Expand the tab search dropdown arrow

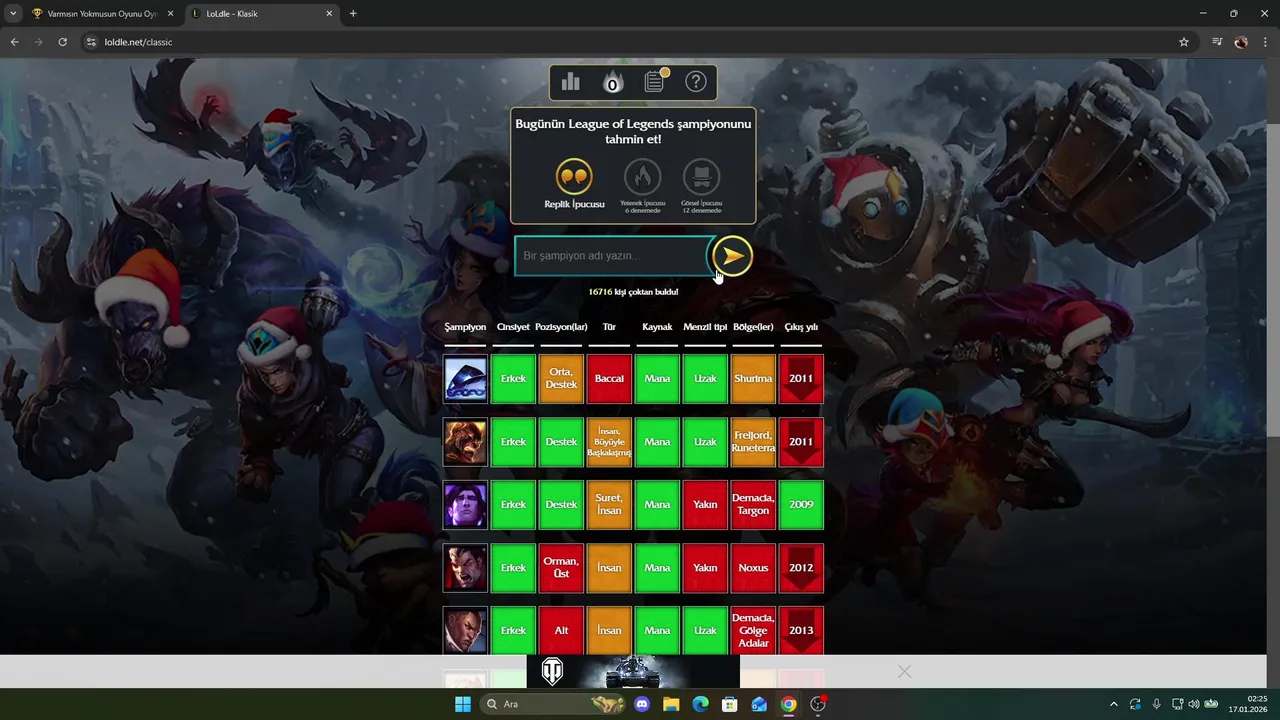coord(13,14)
